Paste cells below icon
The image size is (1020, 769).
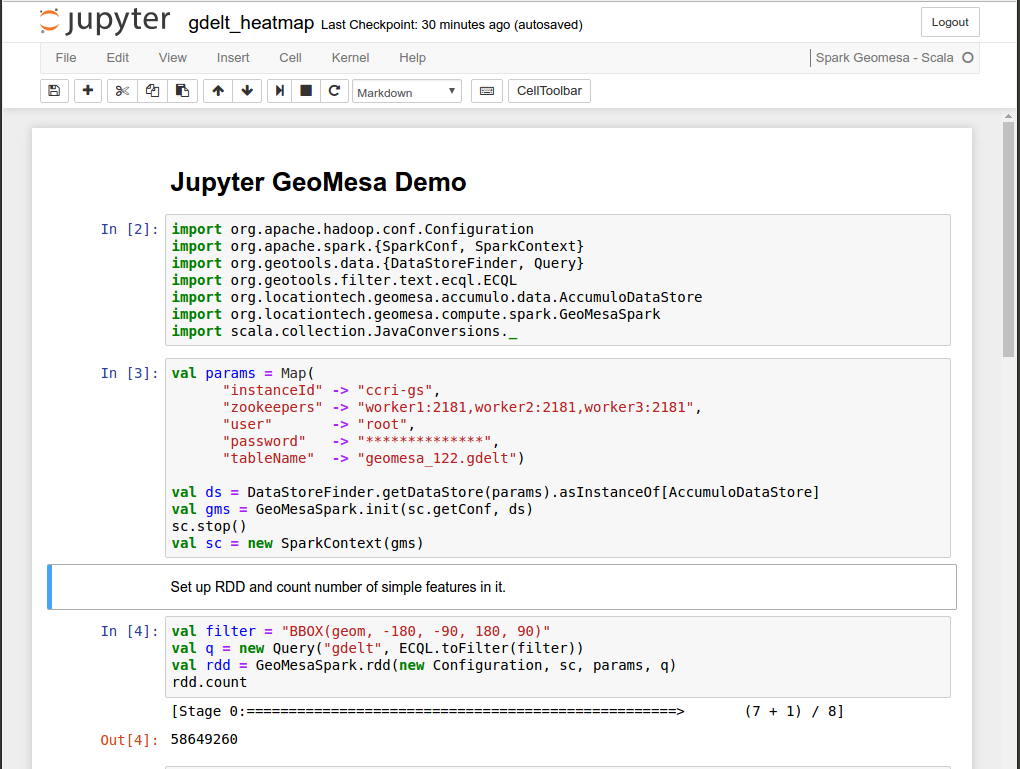coord(183,91)
